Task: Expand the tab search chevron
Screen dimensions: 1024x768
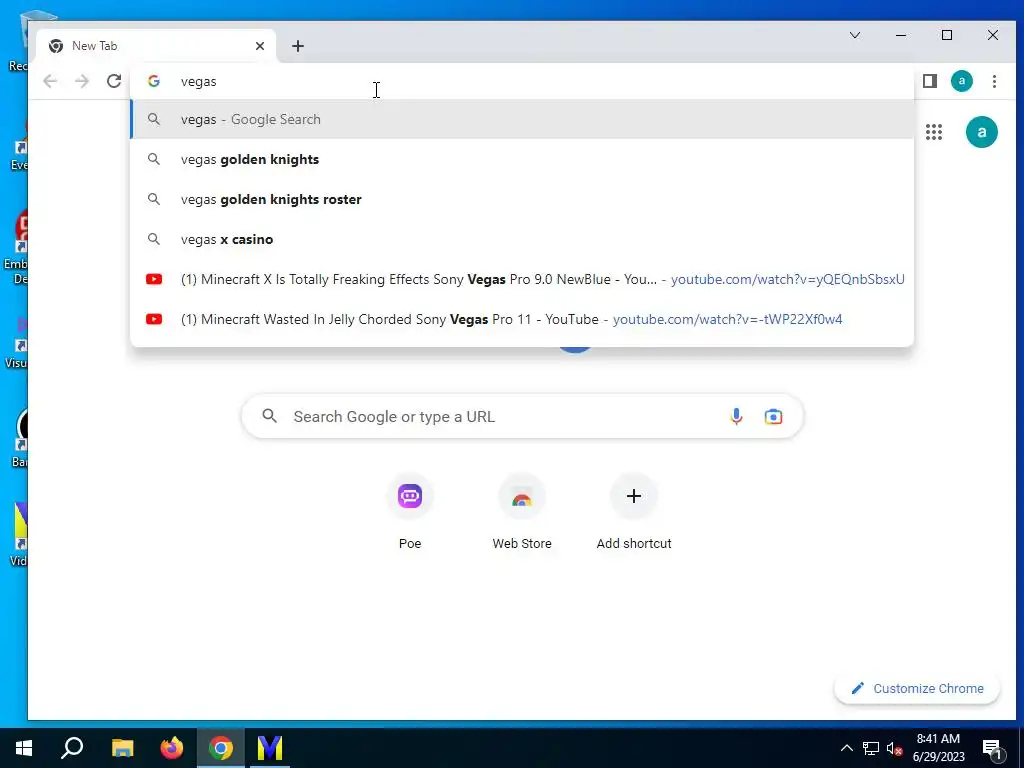Action: (854, 35)
